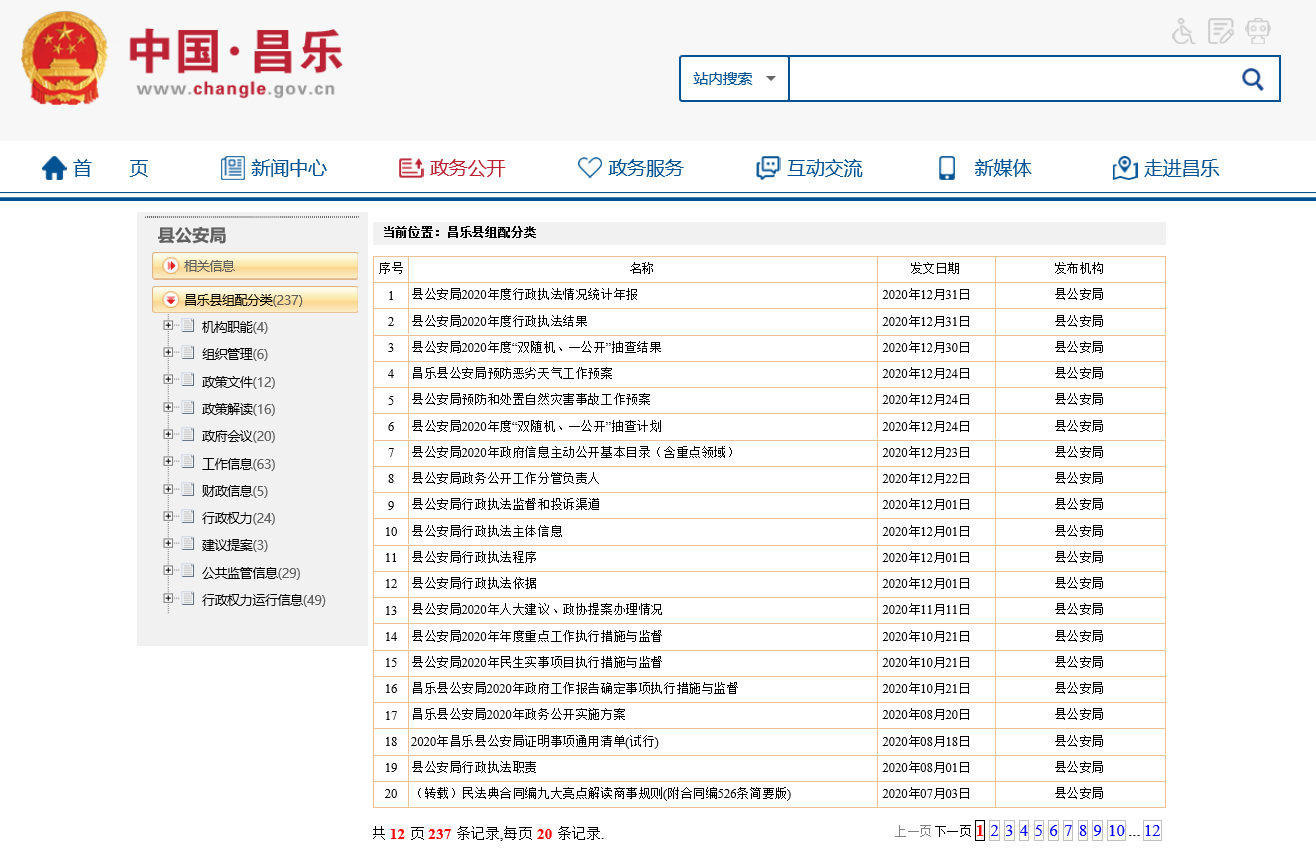
Task: Click the note-with-pencil icon in the header
Action: [1220, 32]
